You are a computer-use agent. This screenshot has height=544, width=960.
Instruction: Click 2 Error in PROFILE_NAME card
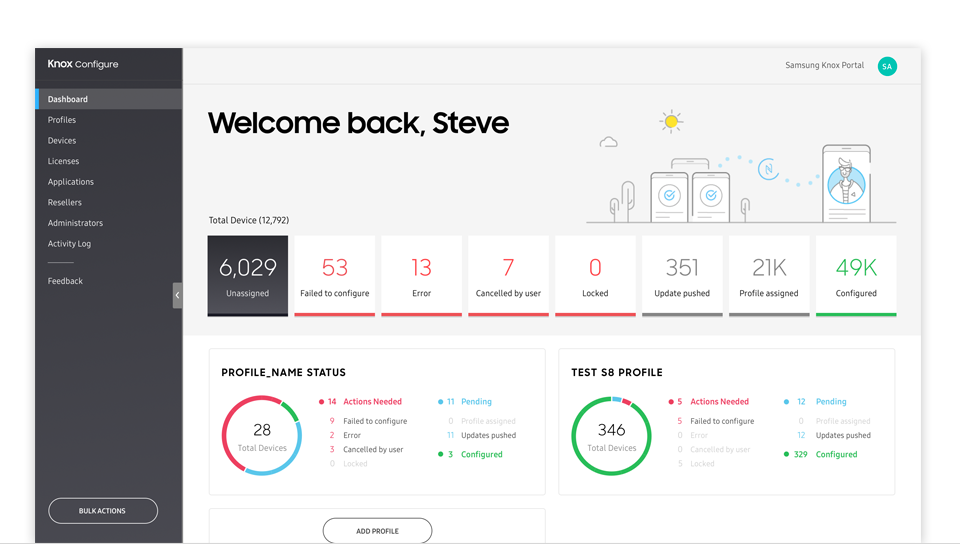[x=345, y=435]
